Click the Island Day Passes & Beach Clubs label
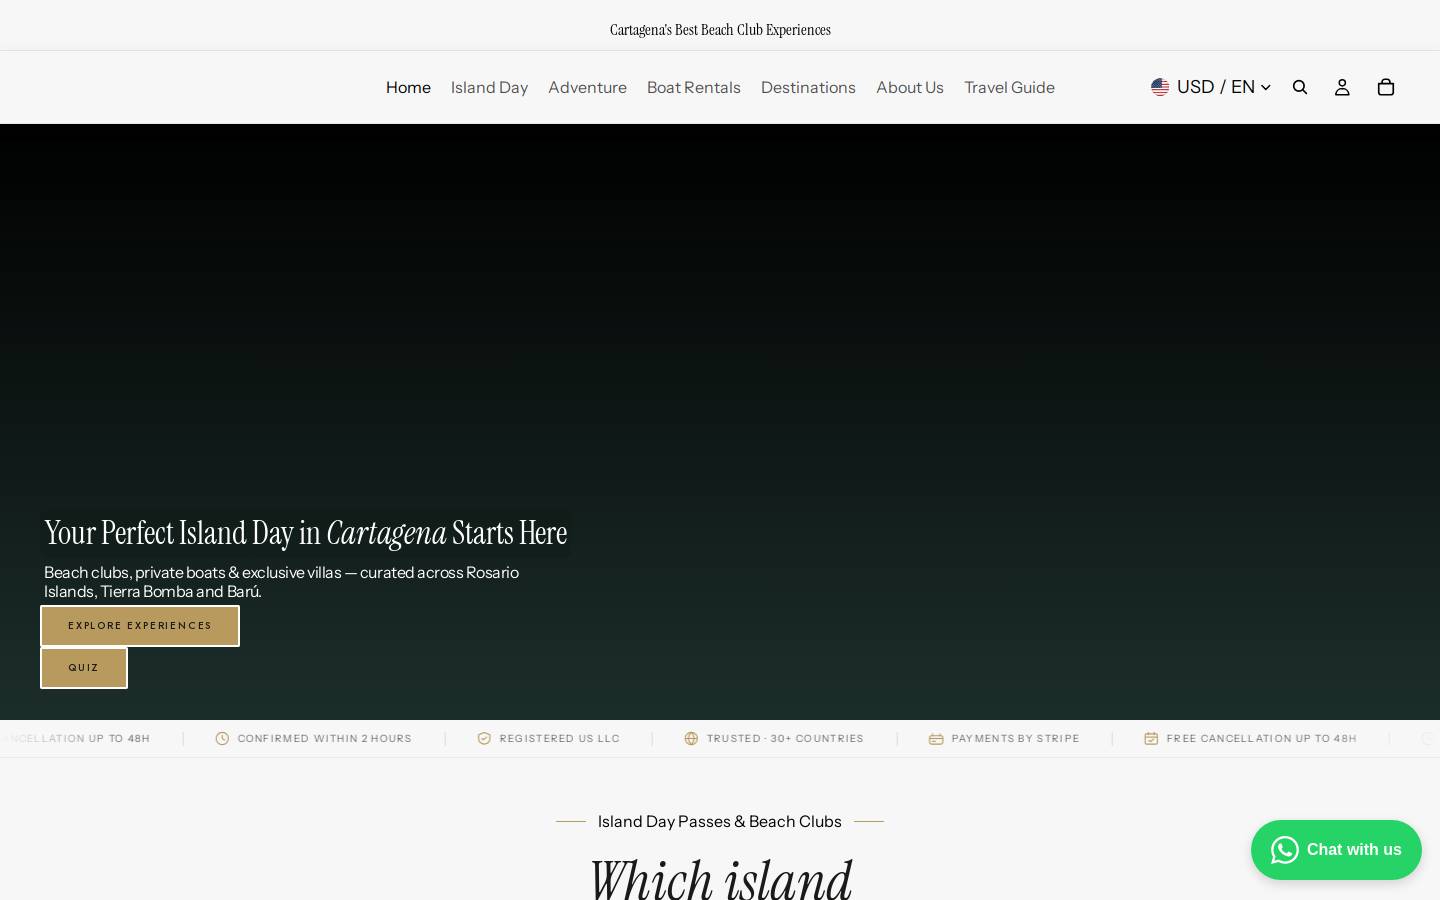This screenshot has width=1440, height=900. pos(720,821)
